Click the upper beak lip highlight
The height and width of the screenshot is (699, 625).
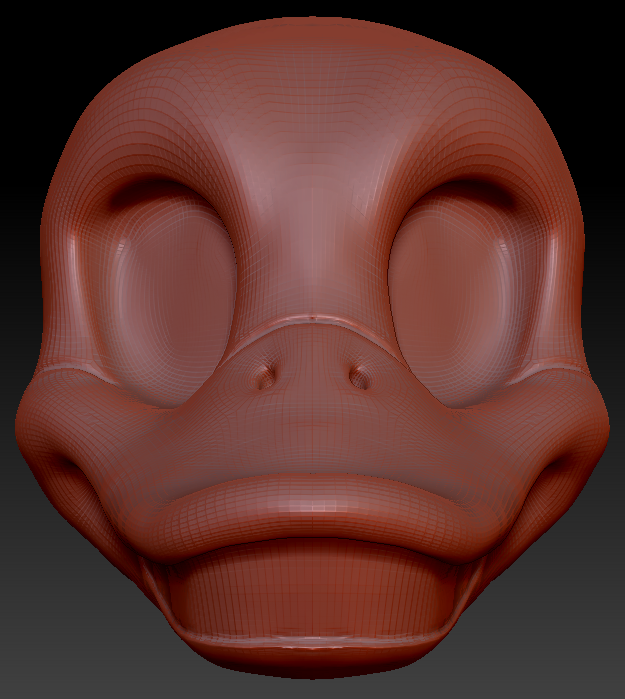tap(312, 506)
